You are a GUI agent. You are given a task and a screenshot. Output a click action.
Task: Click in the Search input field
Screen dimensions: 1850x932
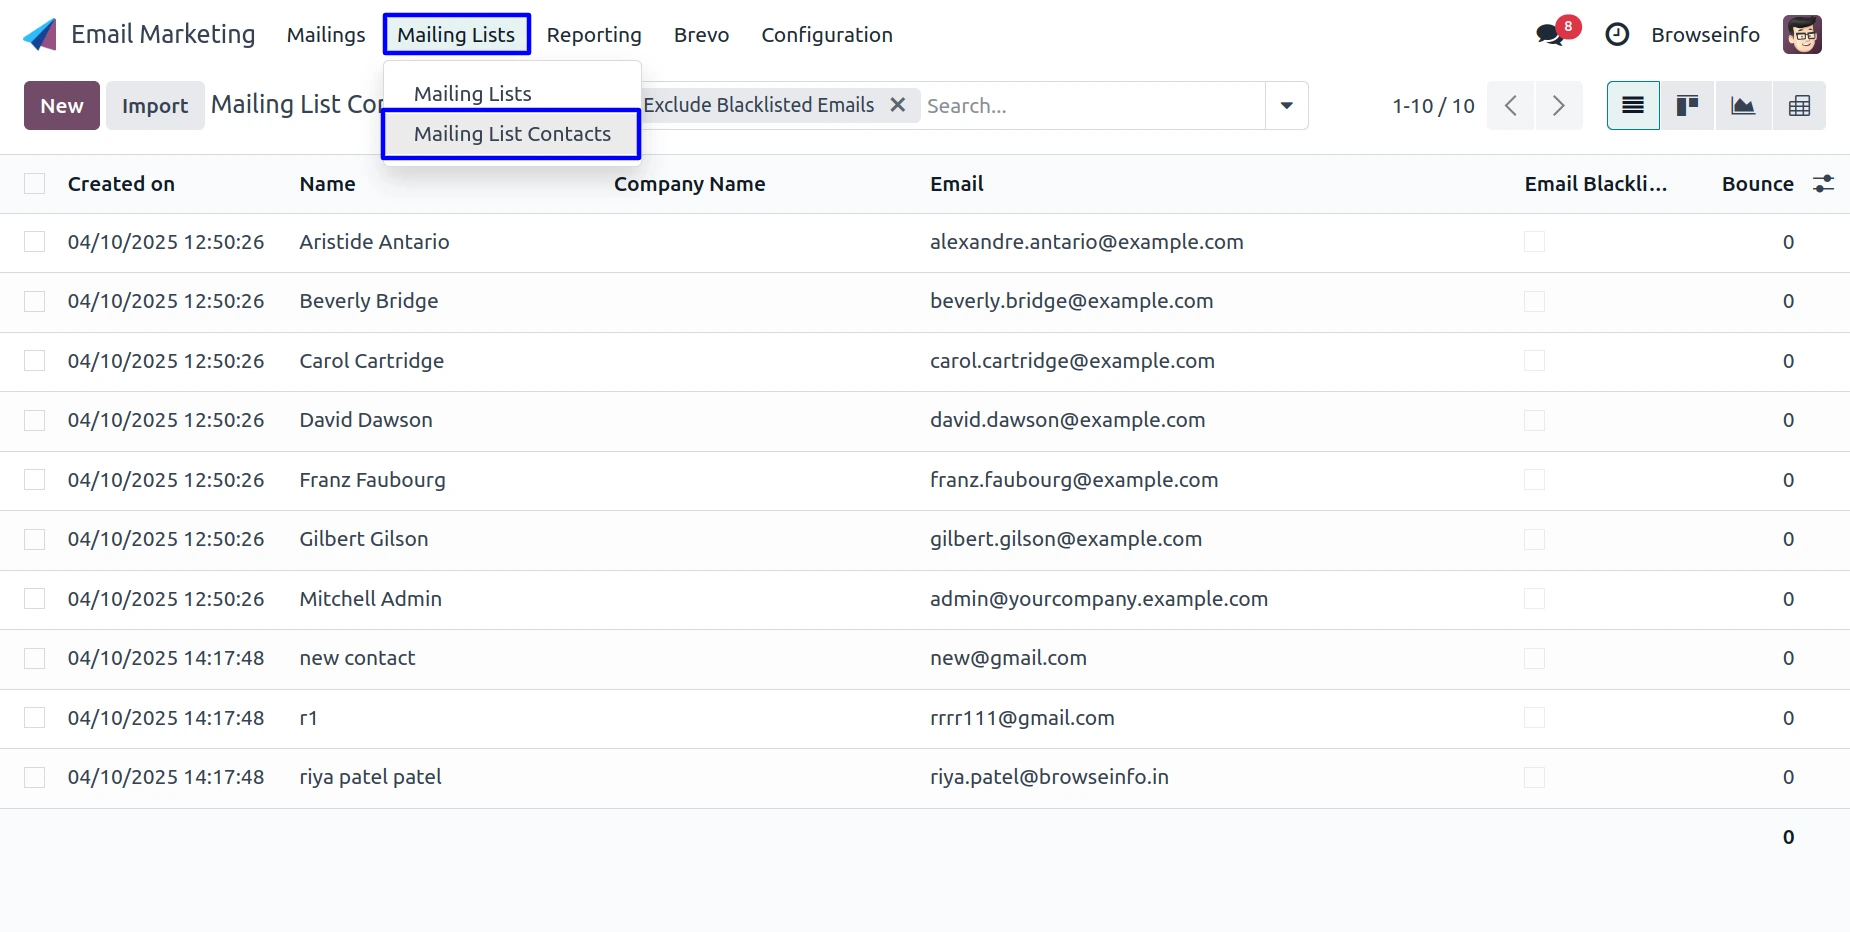point(1090,106)
